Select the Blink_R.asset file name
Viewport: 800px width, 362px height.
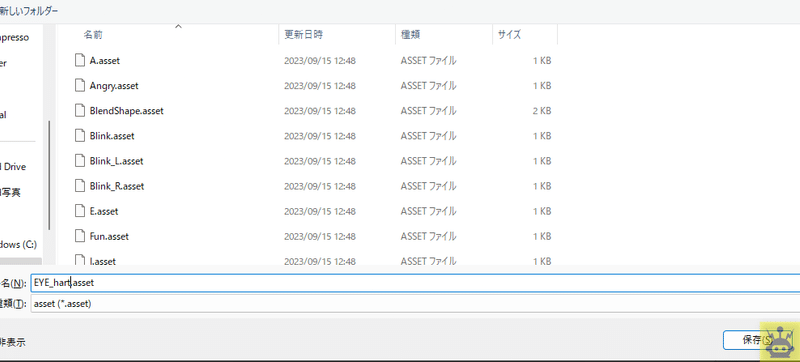point(117,186)
